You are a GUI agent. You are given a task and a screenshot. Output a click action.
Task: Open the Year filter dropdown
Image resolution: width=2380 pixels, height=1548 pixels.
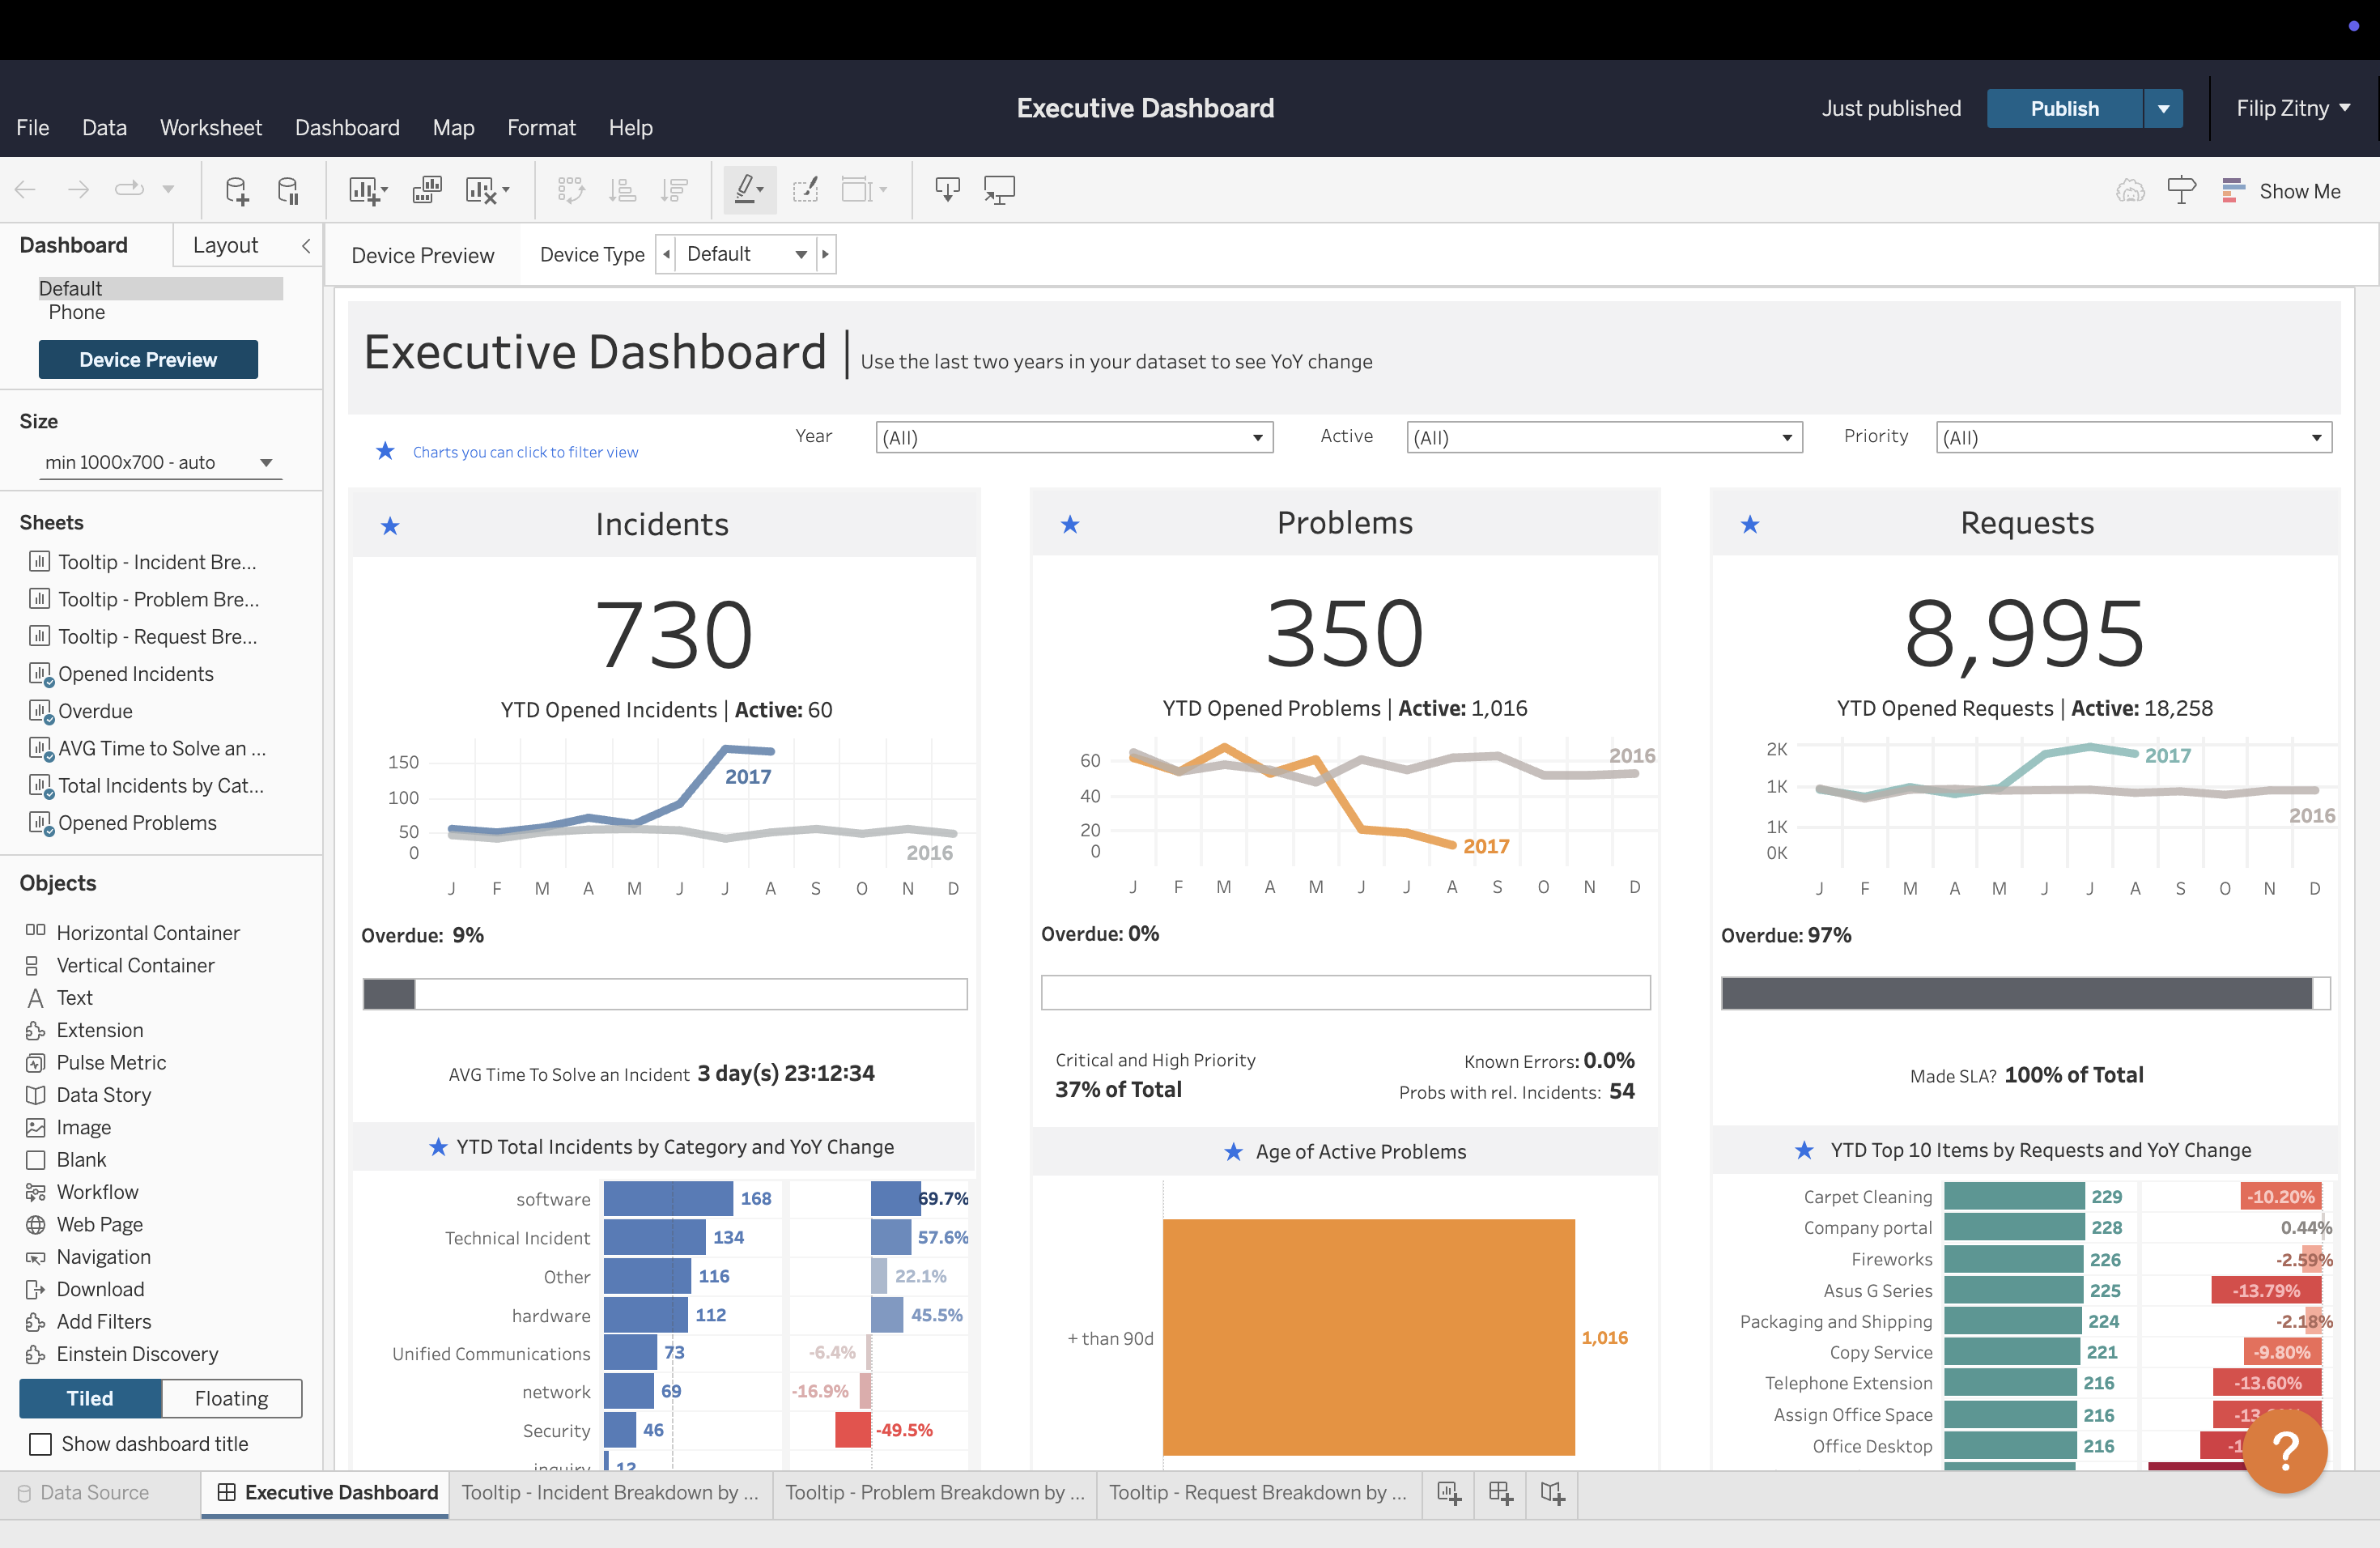[x=1073, y=437]
